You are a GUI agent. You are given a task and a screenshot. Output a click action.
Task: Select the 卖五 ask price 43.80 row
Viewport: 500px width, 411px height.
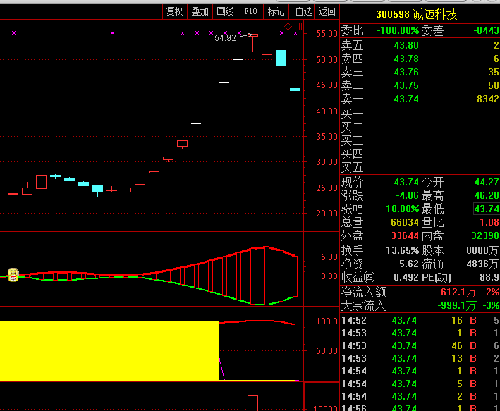420,45
